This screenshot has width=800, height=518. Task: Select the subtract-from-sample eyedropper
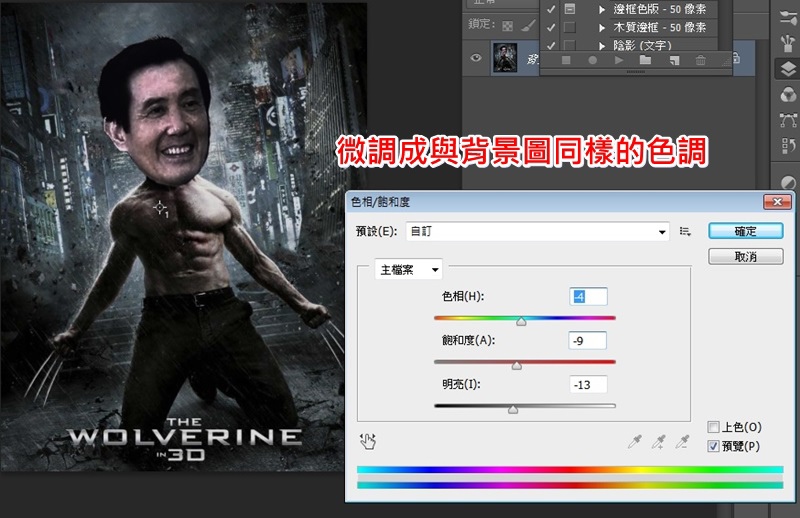(x=683, y=441)
